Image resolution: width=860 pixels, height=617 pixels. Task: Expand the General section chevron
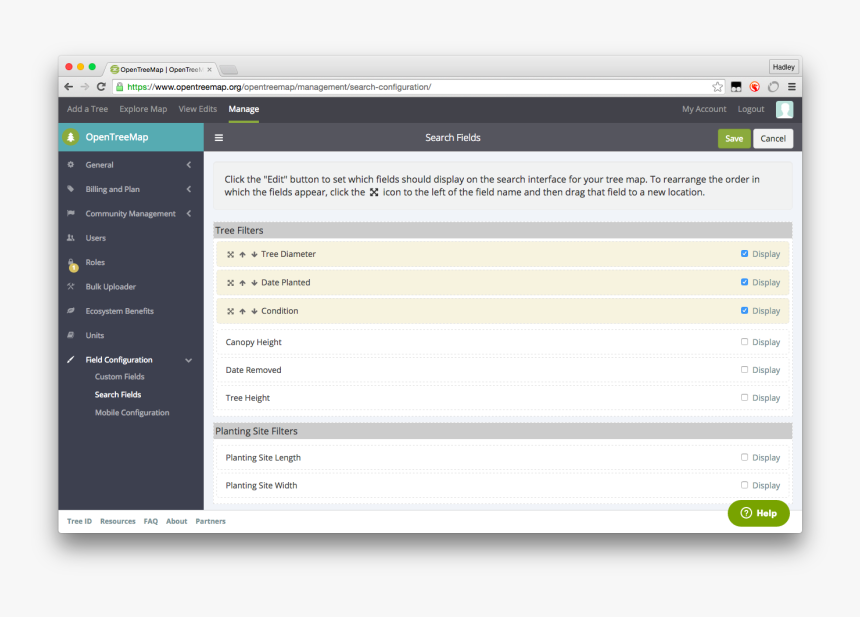tap(189, 165)
